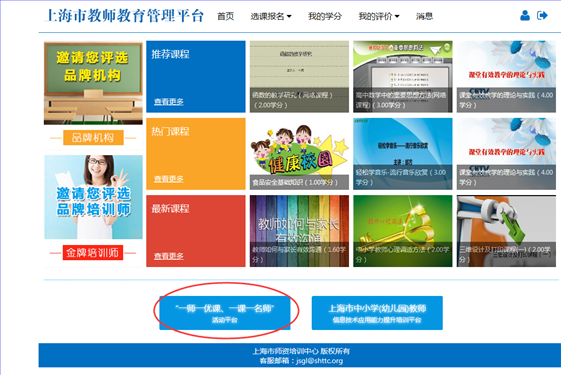
Task: Open 教师如何与家长有效沟通 course thumbnail
Action: coord(299,231)
